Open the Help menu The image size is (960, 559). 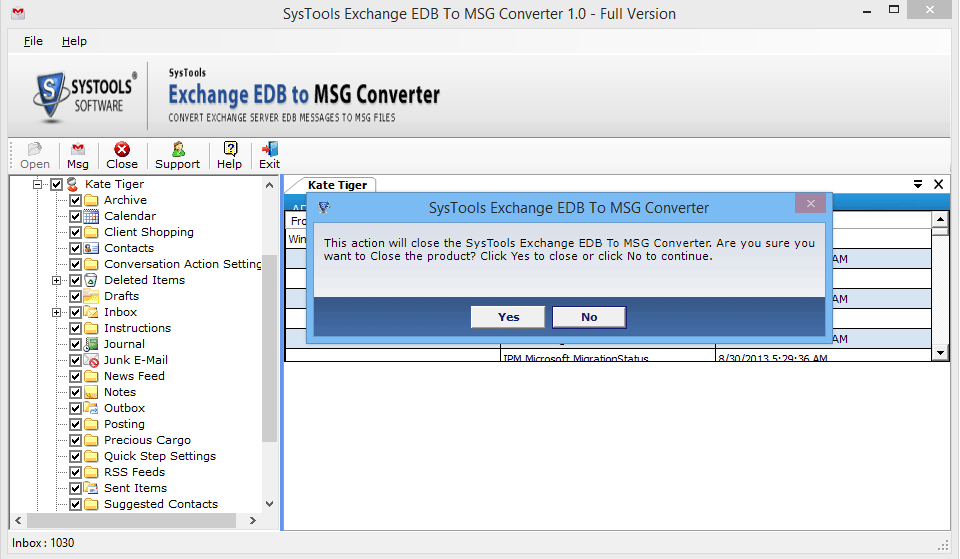74,41
